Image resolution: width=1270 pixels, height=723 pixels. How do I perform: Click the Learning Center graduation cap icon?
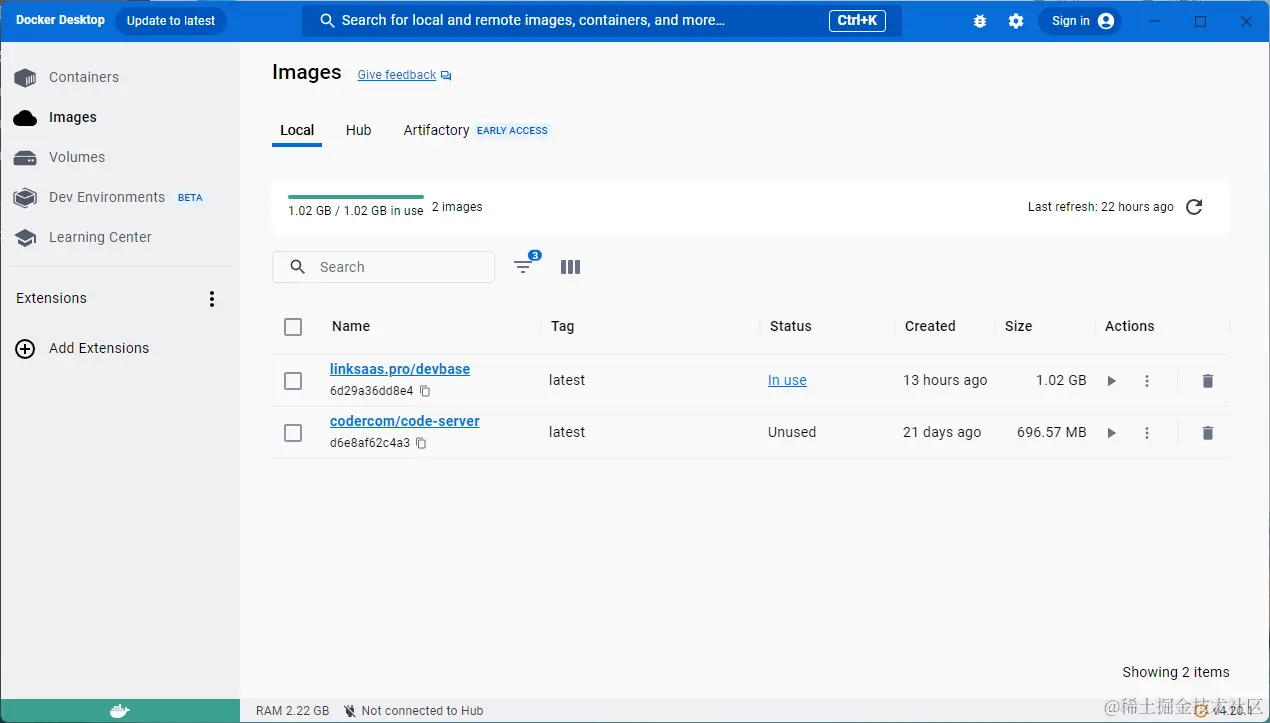tap(25, 238)
